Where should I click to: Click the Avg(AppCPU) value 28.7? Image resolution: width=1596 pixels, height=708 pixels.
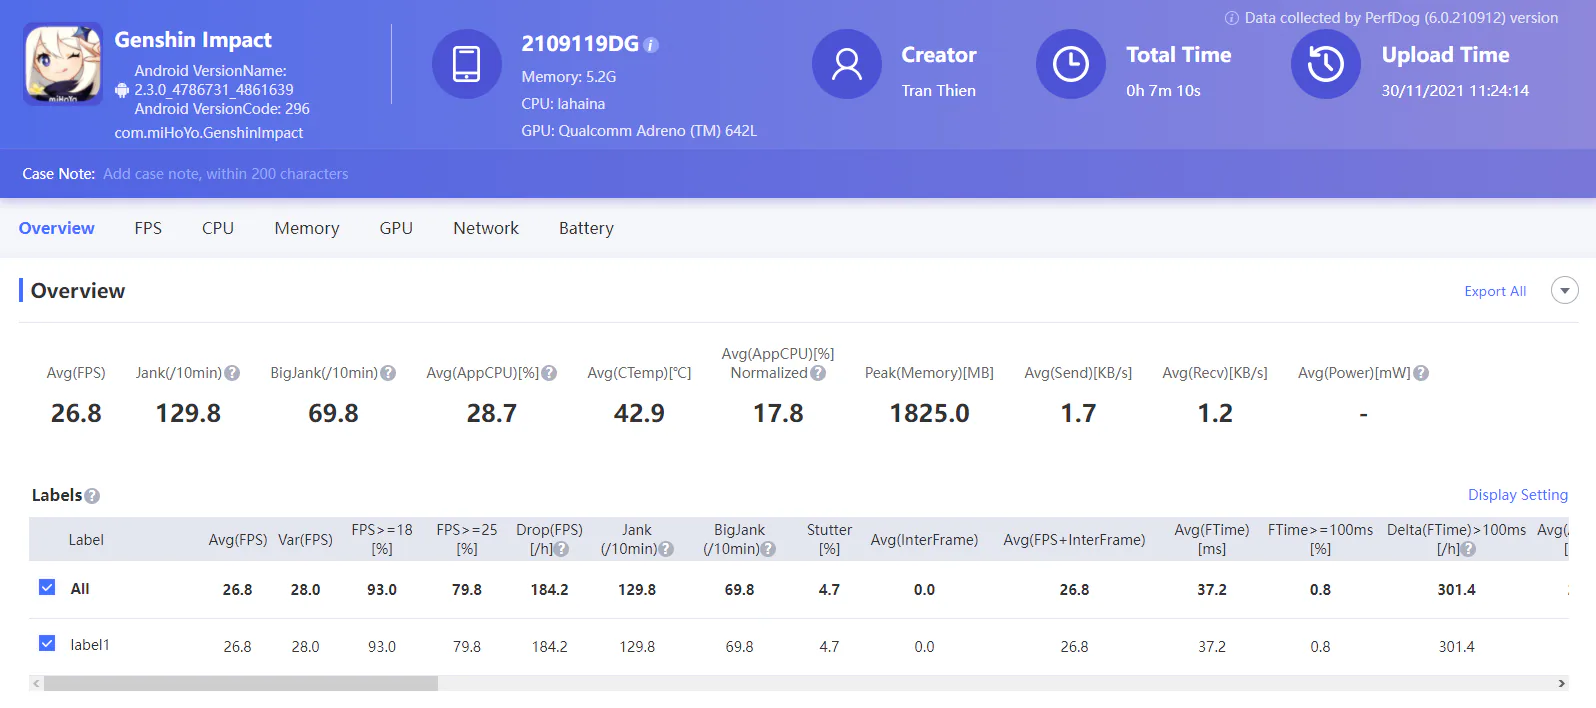[x=492, y=413]
